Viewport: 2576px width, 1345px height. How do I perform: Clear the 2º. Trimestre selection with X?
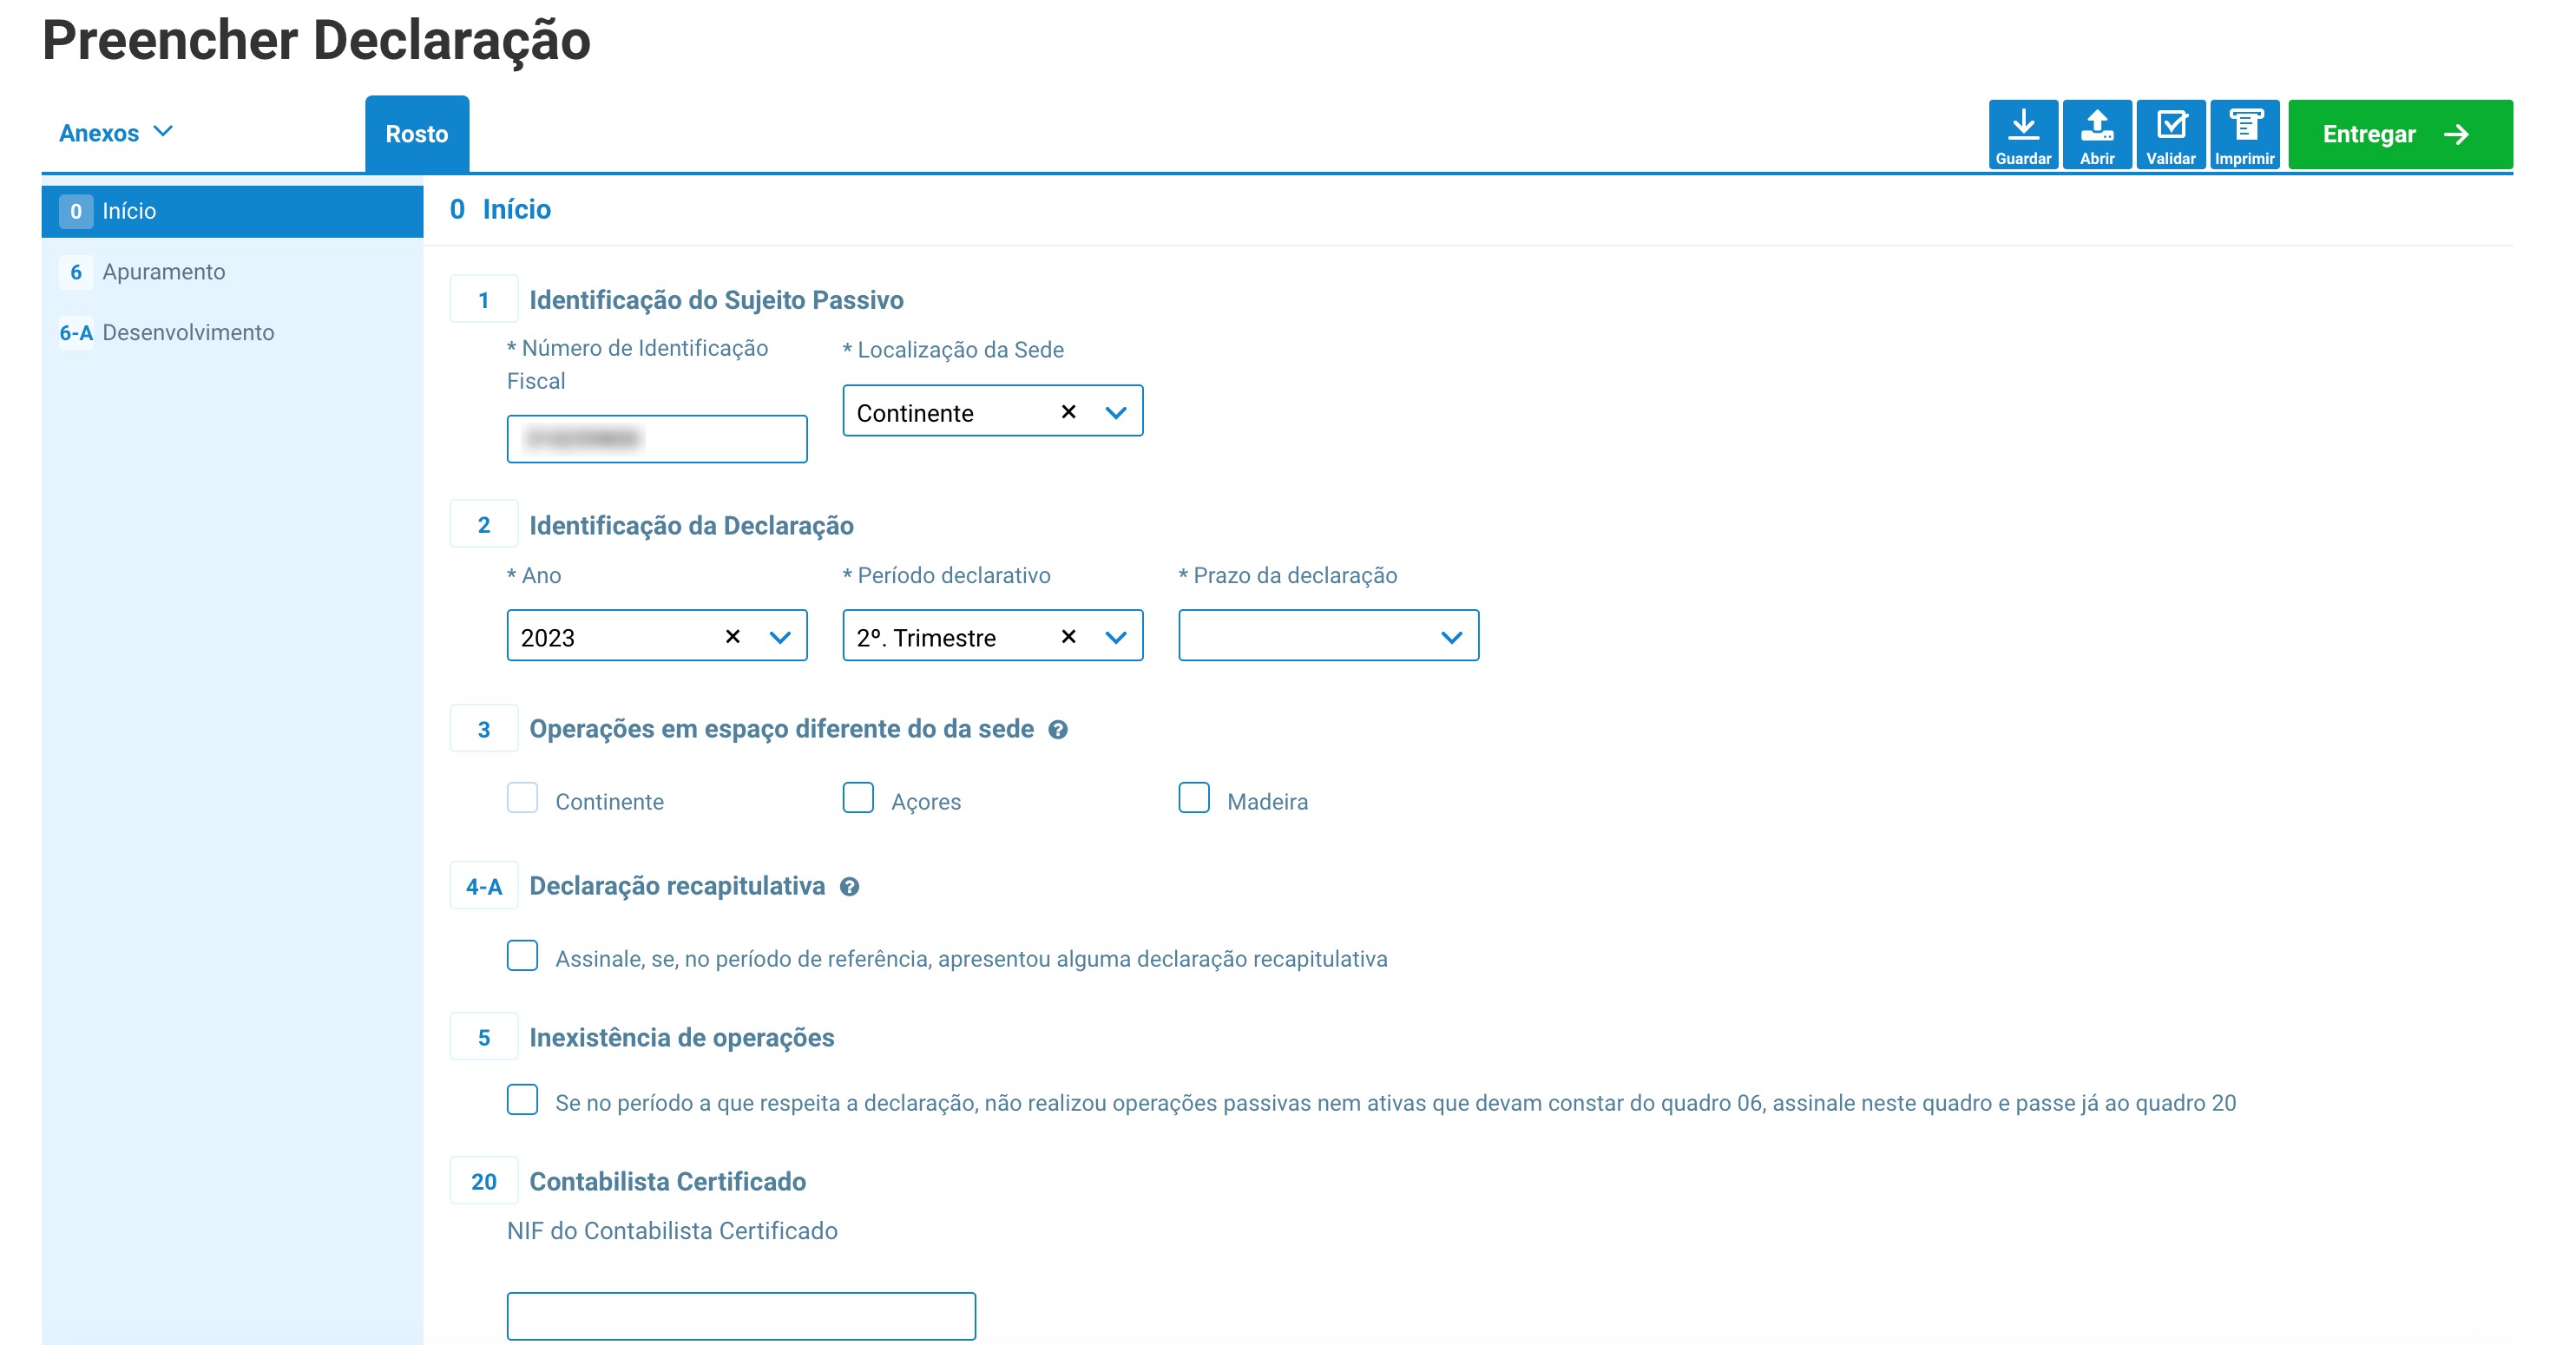point(1068,637)
